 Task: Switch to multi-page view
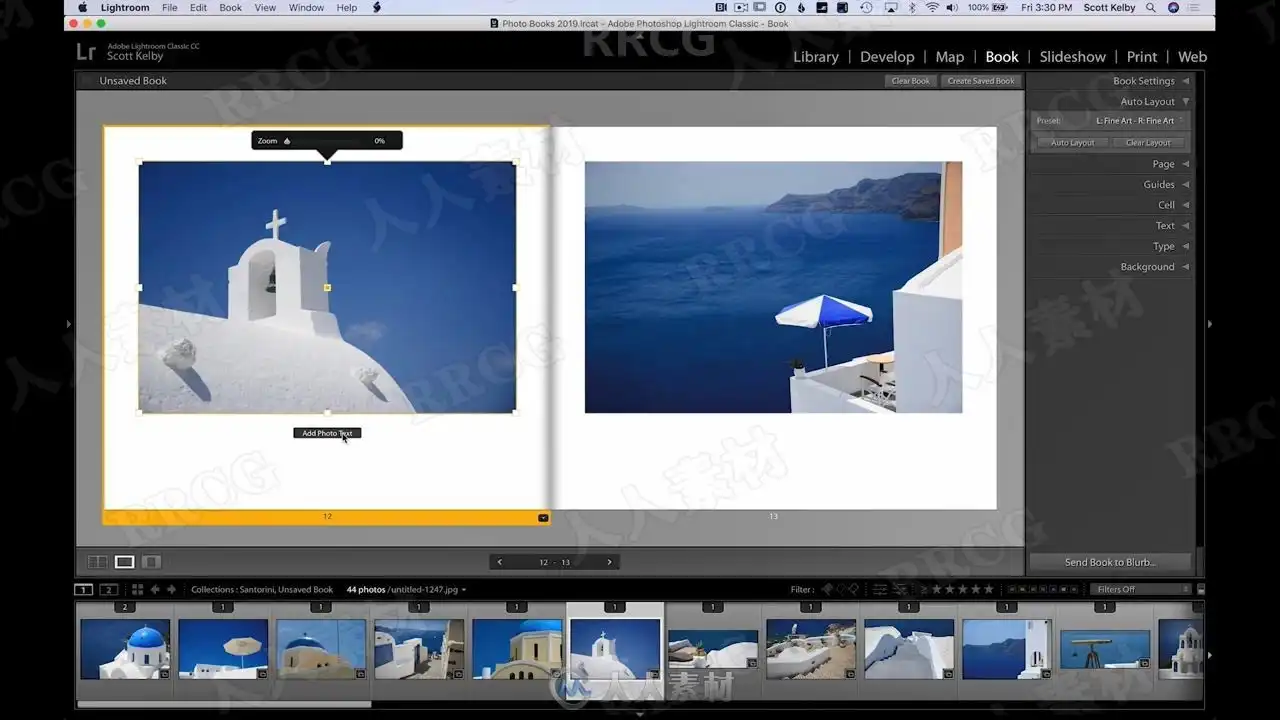(97, 562)
